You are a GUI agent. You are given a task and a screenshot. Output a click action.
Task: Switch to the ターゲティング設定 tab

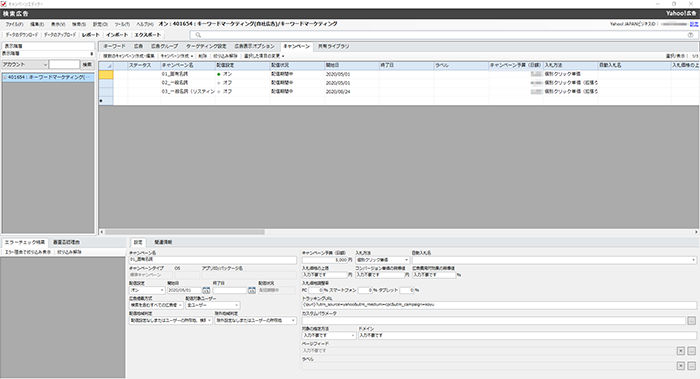[206, 46]
